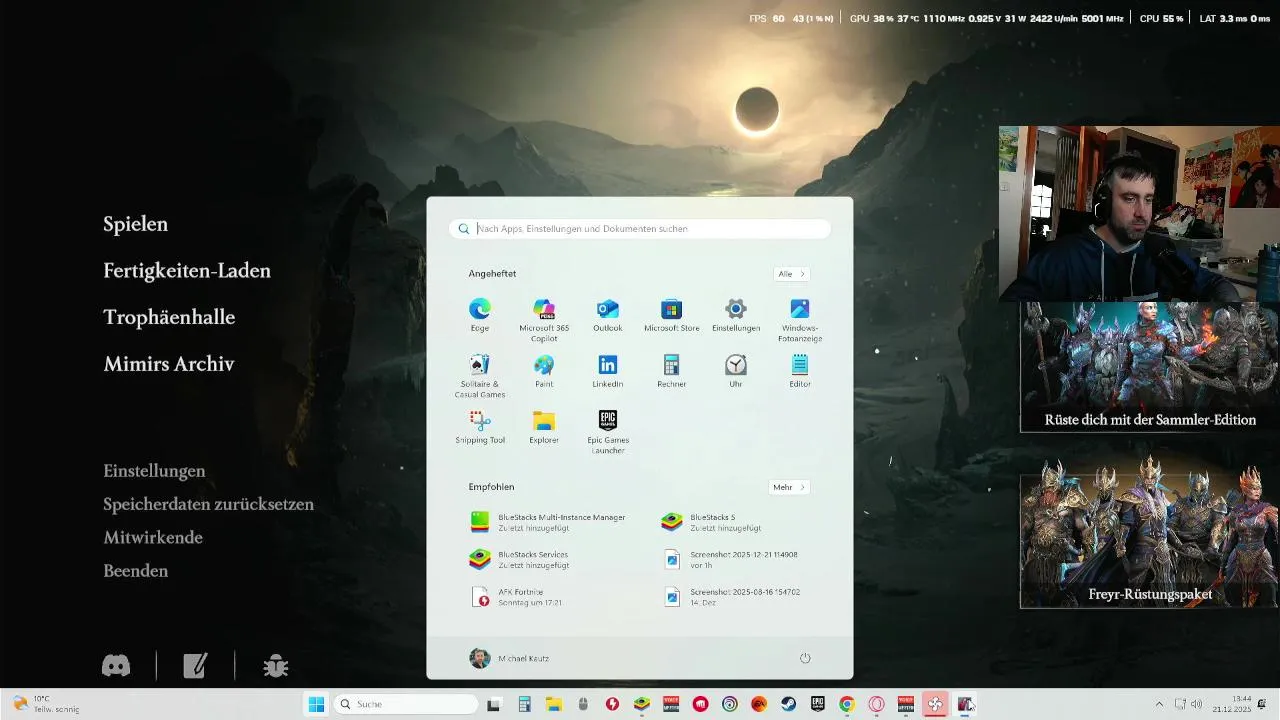
Task: Open Mimirs Archiv menu entry
Action: [x=169, y=364]
